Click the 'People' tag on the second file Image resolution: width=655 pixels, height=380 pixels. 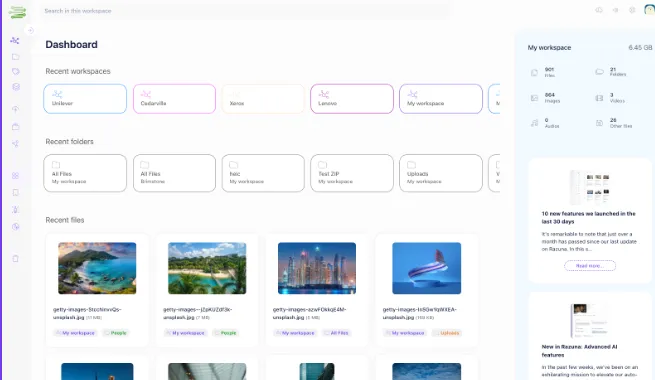225,333
